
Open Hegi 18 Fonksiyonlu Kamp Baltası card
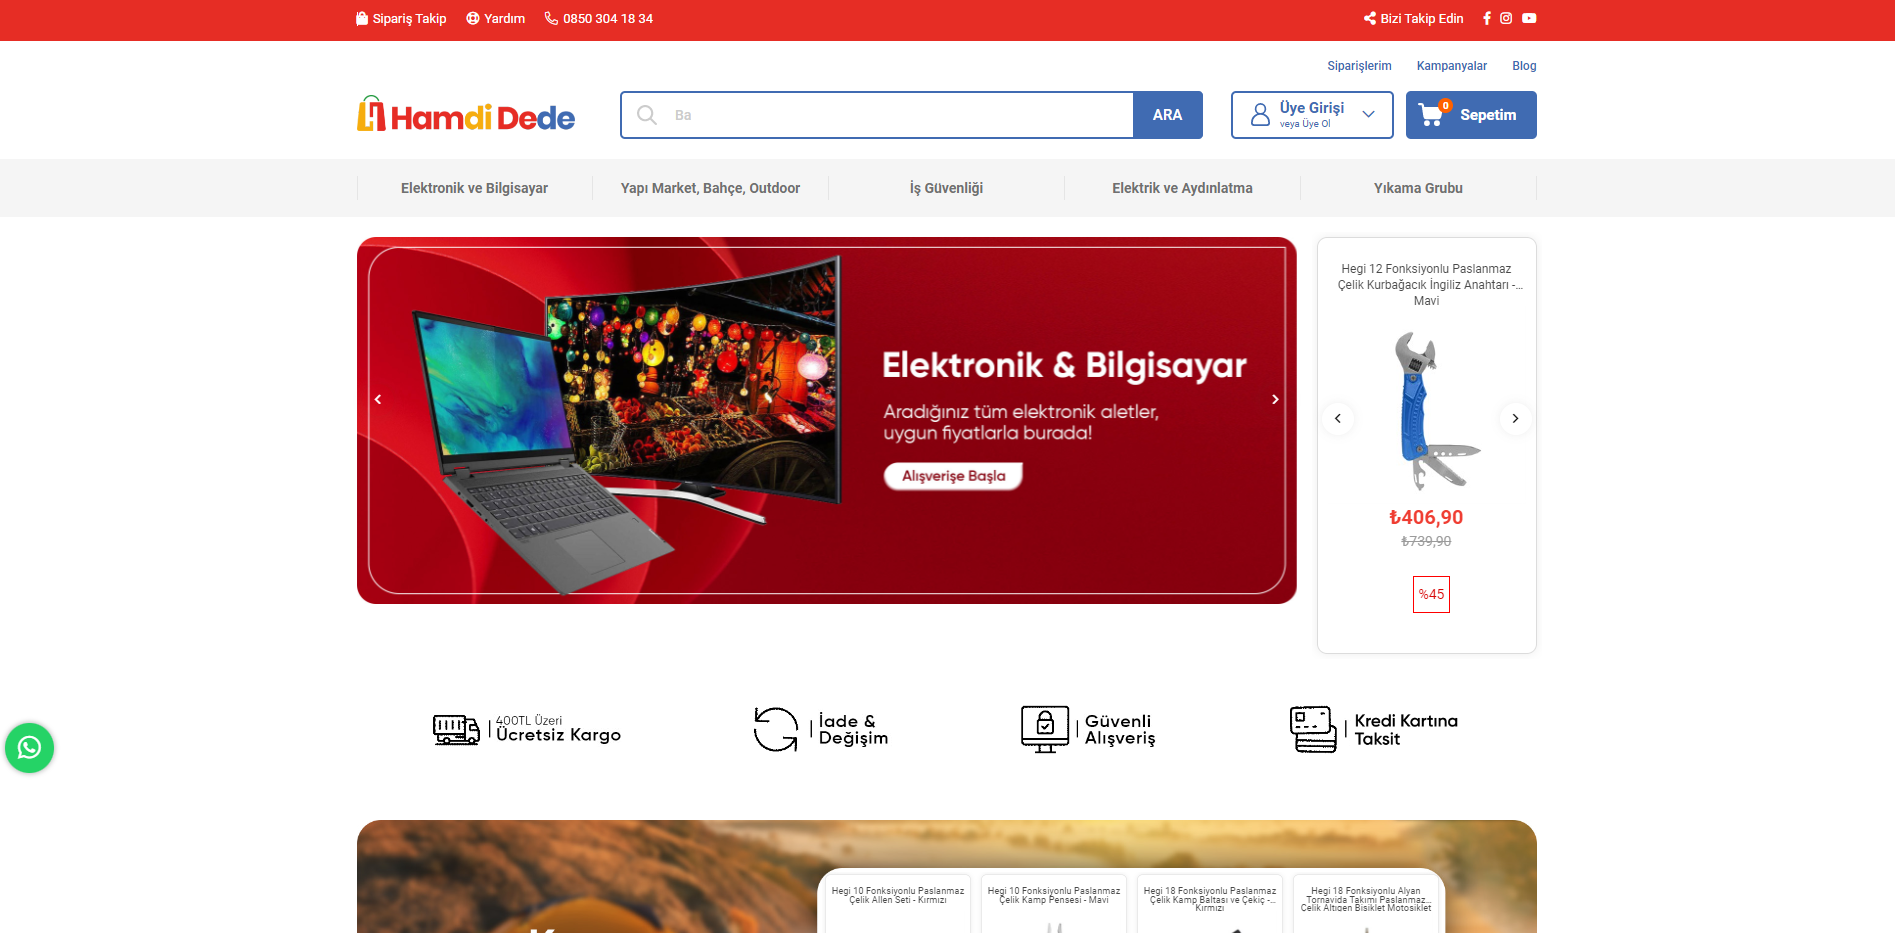pos(1209,903)
